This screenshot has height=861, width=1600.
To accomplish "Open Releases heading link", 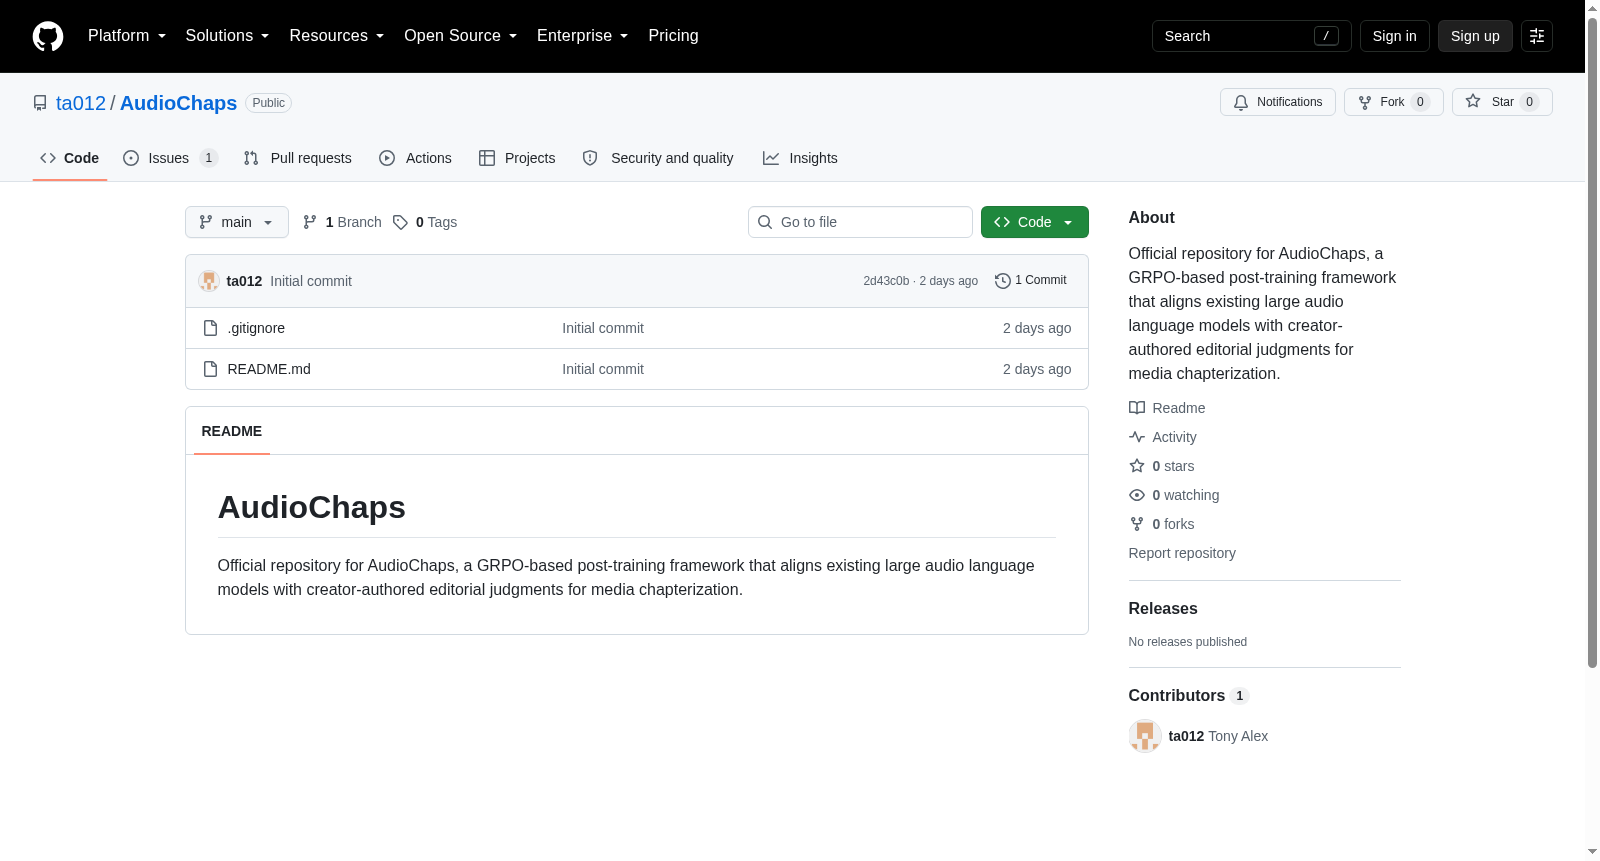I will click(1163, 609).
